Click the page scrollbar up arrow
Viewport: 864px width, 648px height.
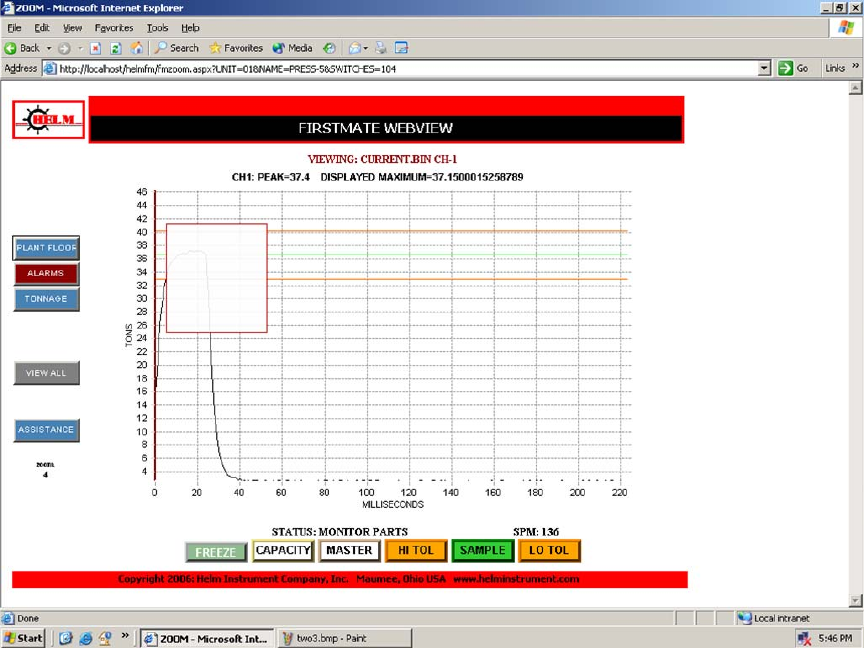point(856,88)
